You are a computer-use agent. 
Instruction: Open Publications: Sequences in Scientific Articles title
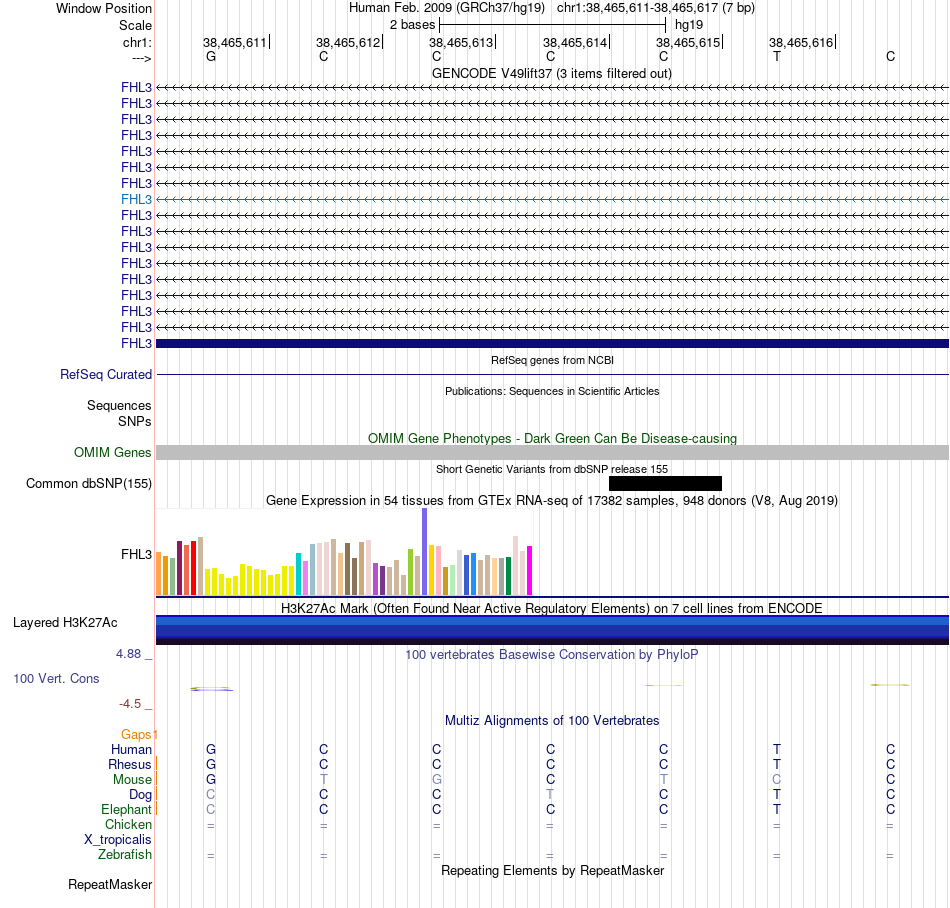point(552,391)
